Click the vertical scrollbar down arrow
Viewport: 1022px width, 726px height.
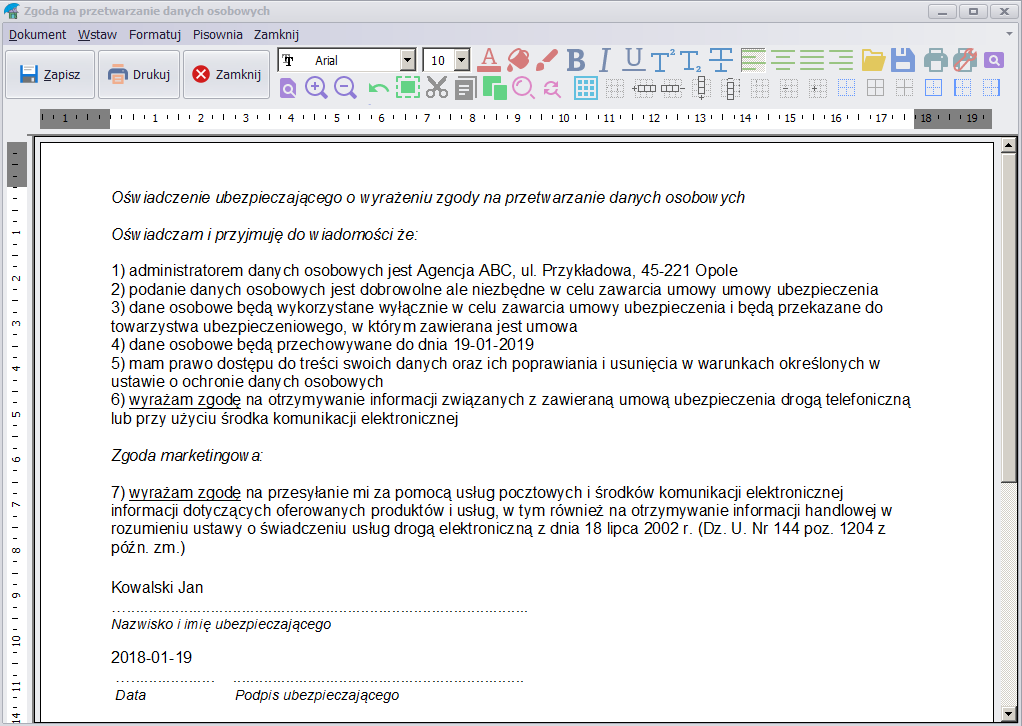point(1008,712)
